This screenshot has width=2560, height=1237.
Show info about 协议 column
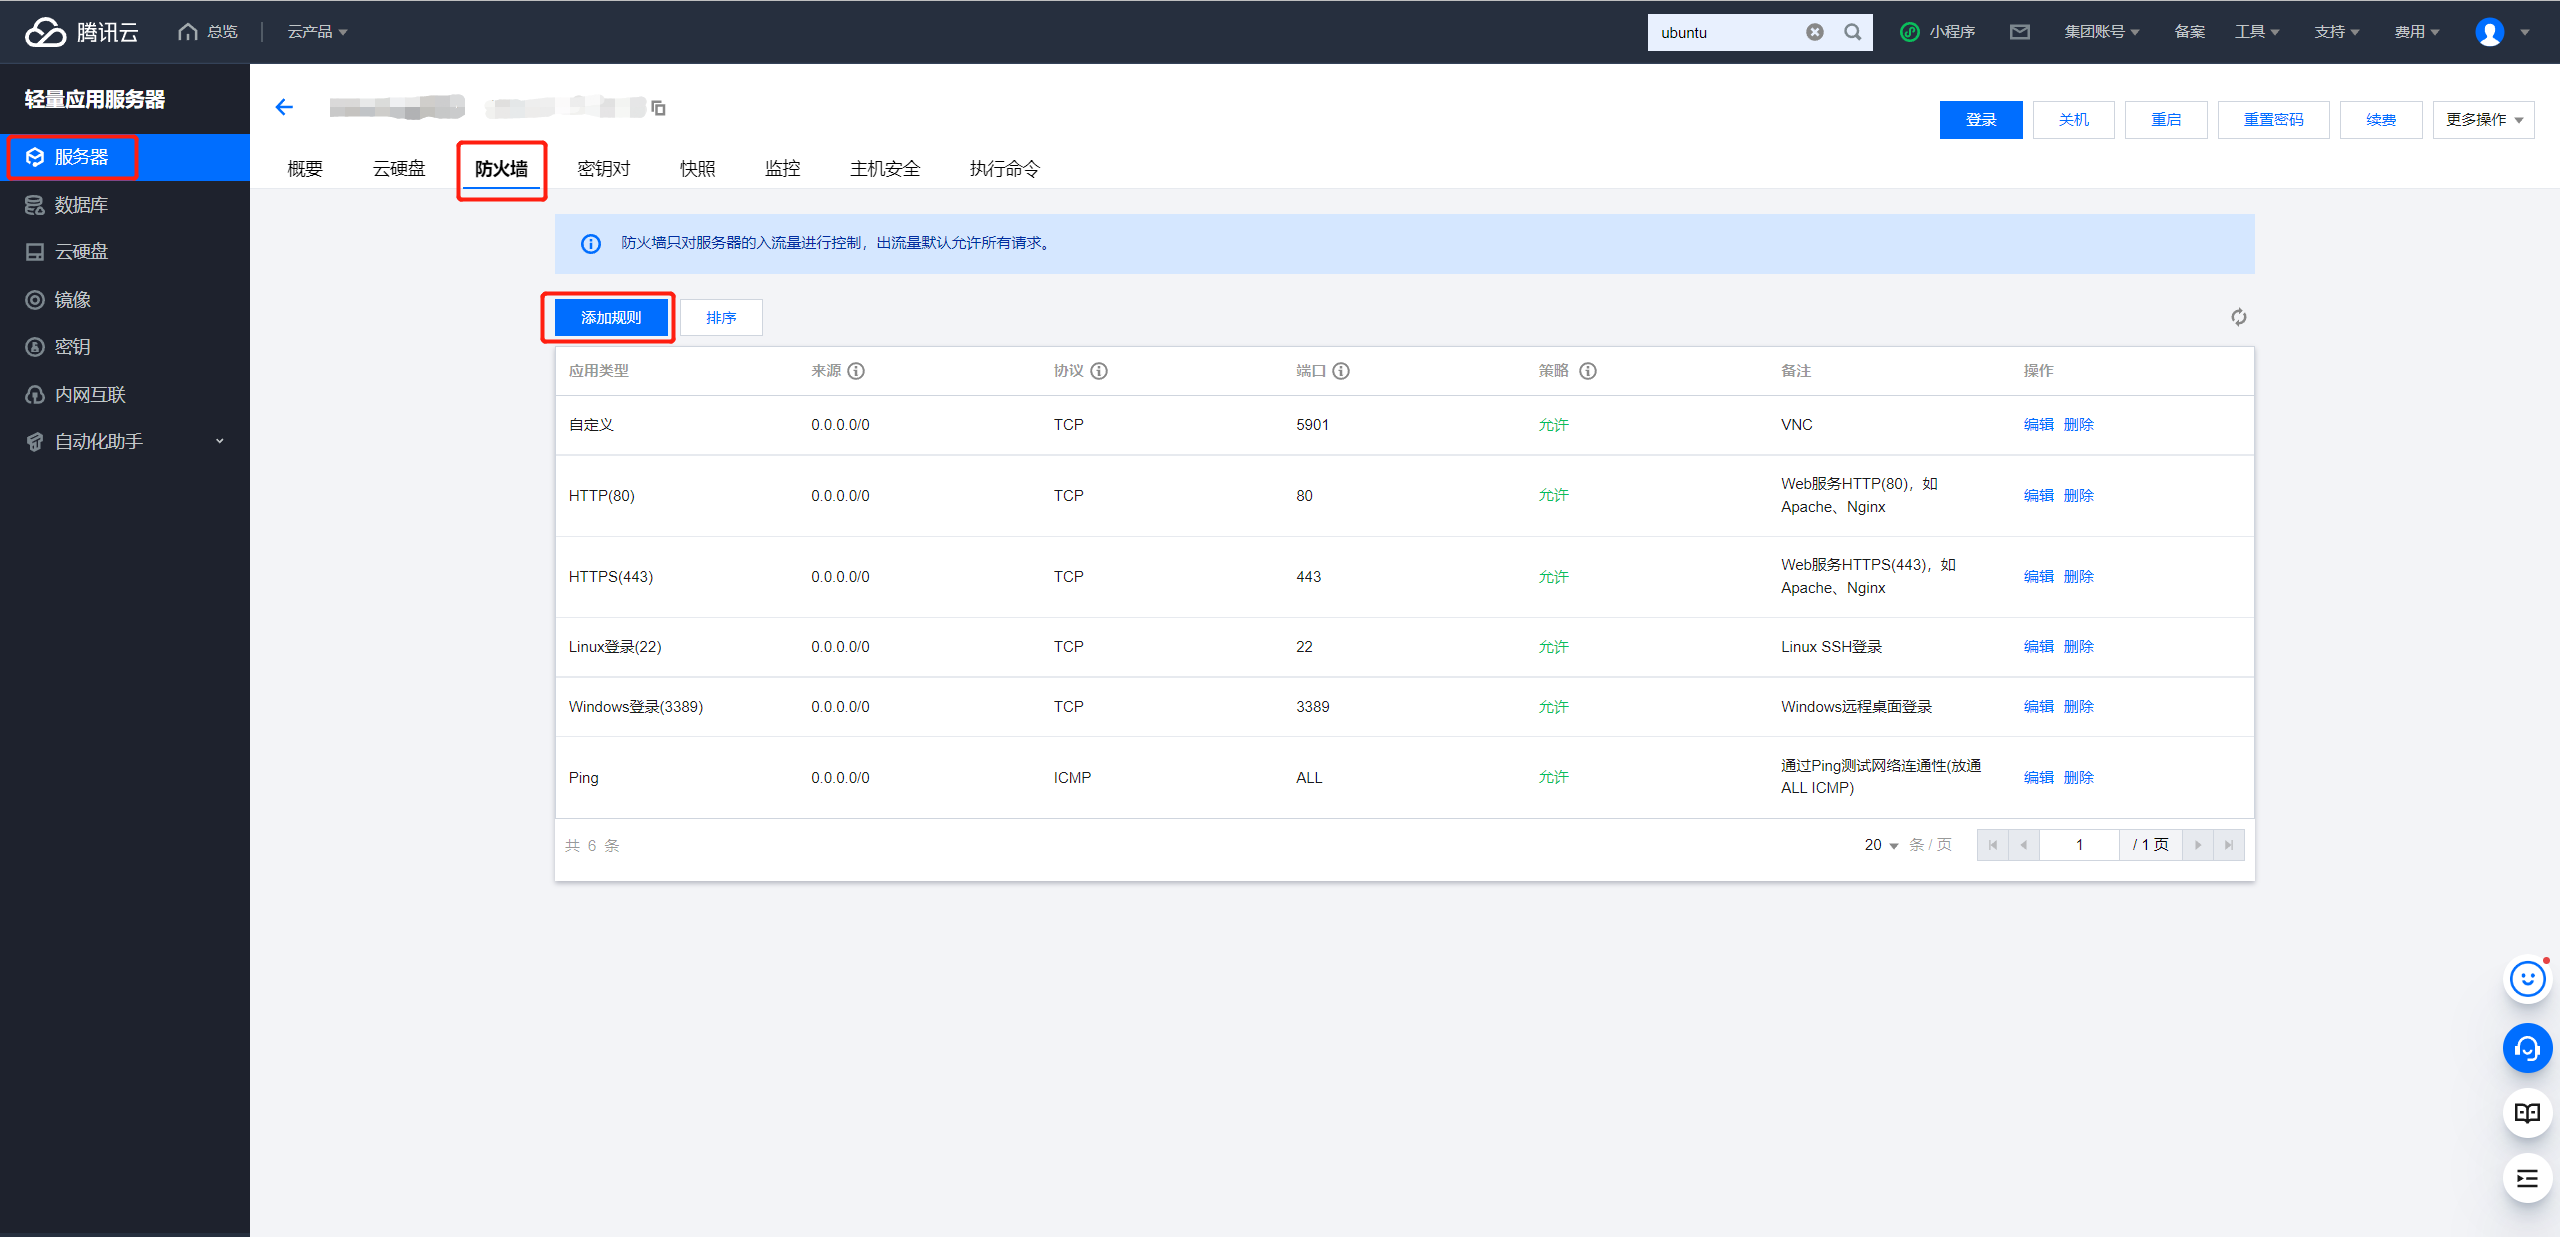click(x=1099, y=371)
